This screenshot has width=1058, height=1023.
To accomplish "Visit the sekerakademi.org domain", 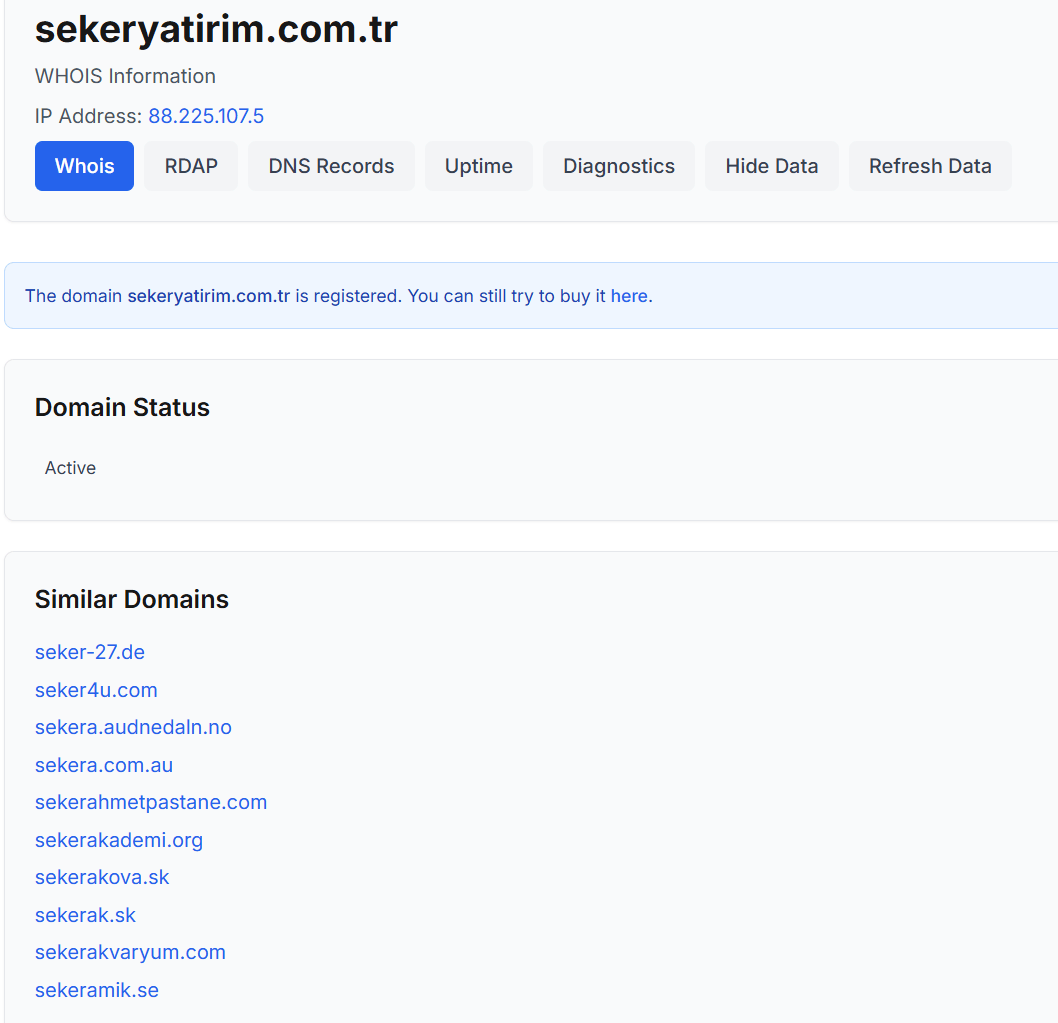I will (119, 840).
